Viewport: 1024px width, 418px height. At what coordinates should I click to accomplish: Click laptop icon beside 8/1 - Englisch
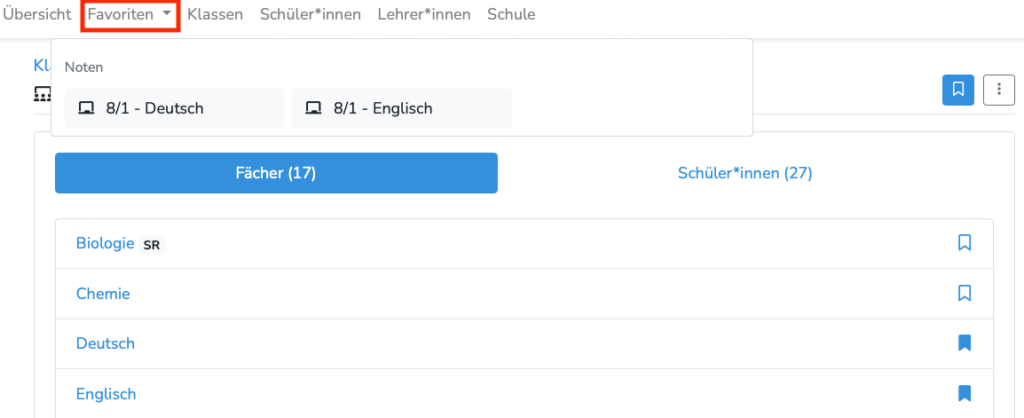(313, 108)
